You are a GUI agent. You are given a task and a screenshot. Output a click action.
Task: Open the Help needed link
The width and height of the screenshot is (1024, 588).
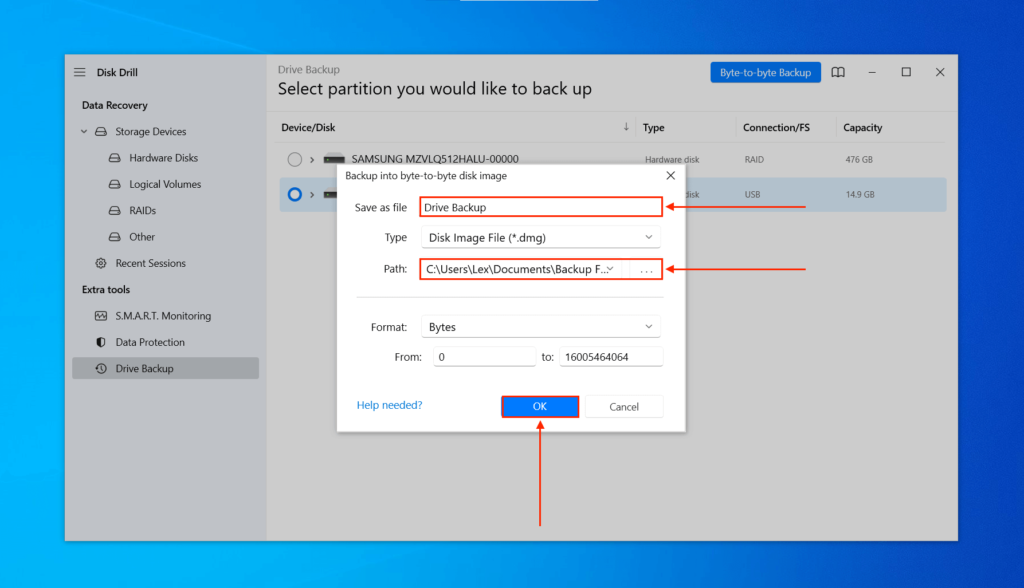point(388,404)
